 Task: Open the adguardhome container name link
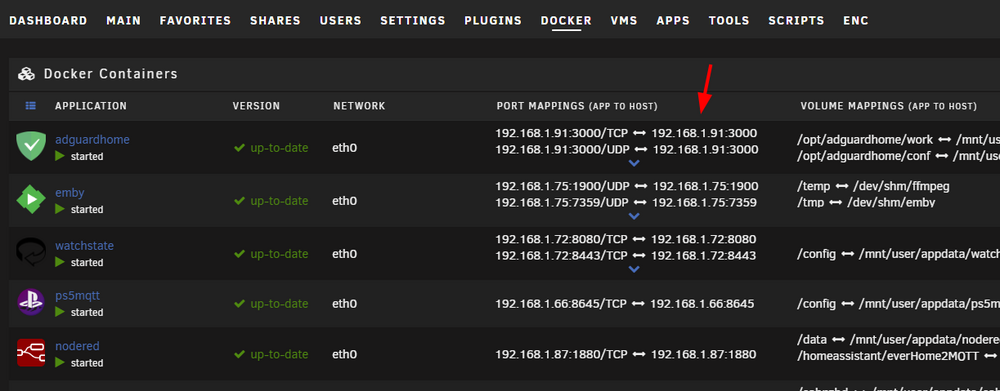(92, 139)
